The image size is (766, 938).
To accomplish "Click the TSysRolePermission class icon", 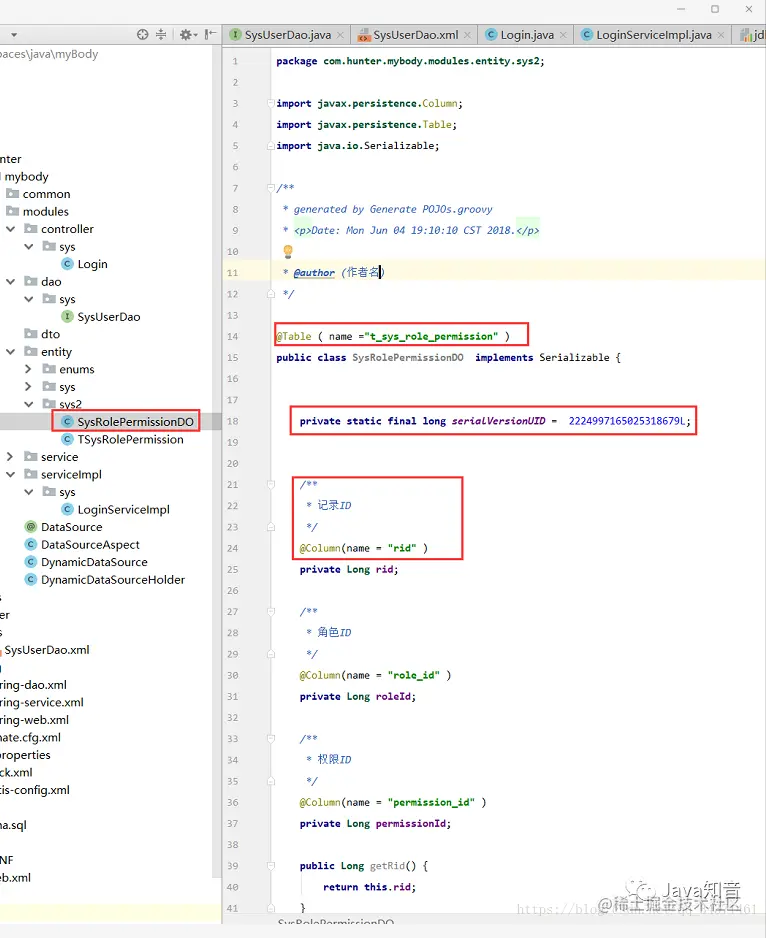I will pyautogui.click(x=68, y=439).
